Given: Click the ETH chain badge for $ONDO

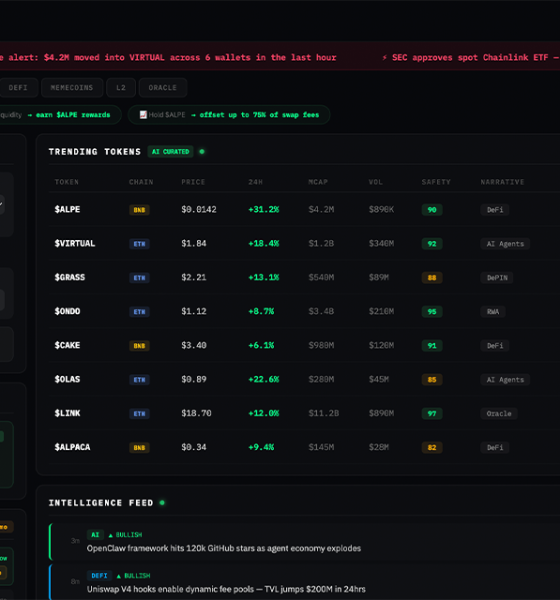Looking at the screenshot, I should [x=139, y=311].
